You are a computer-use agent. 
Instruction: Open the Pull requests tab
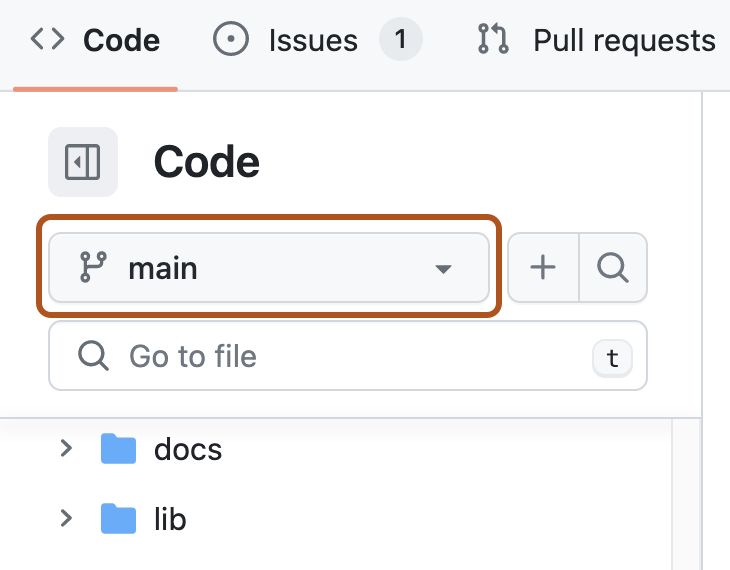coord(597,40)
